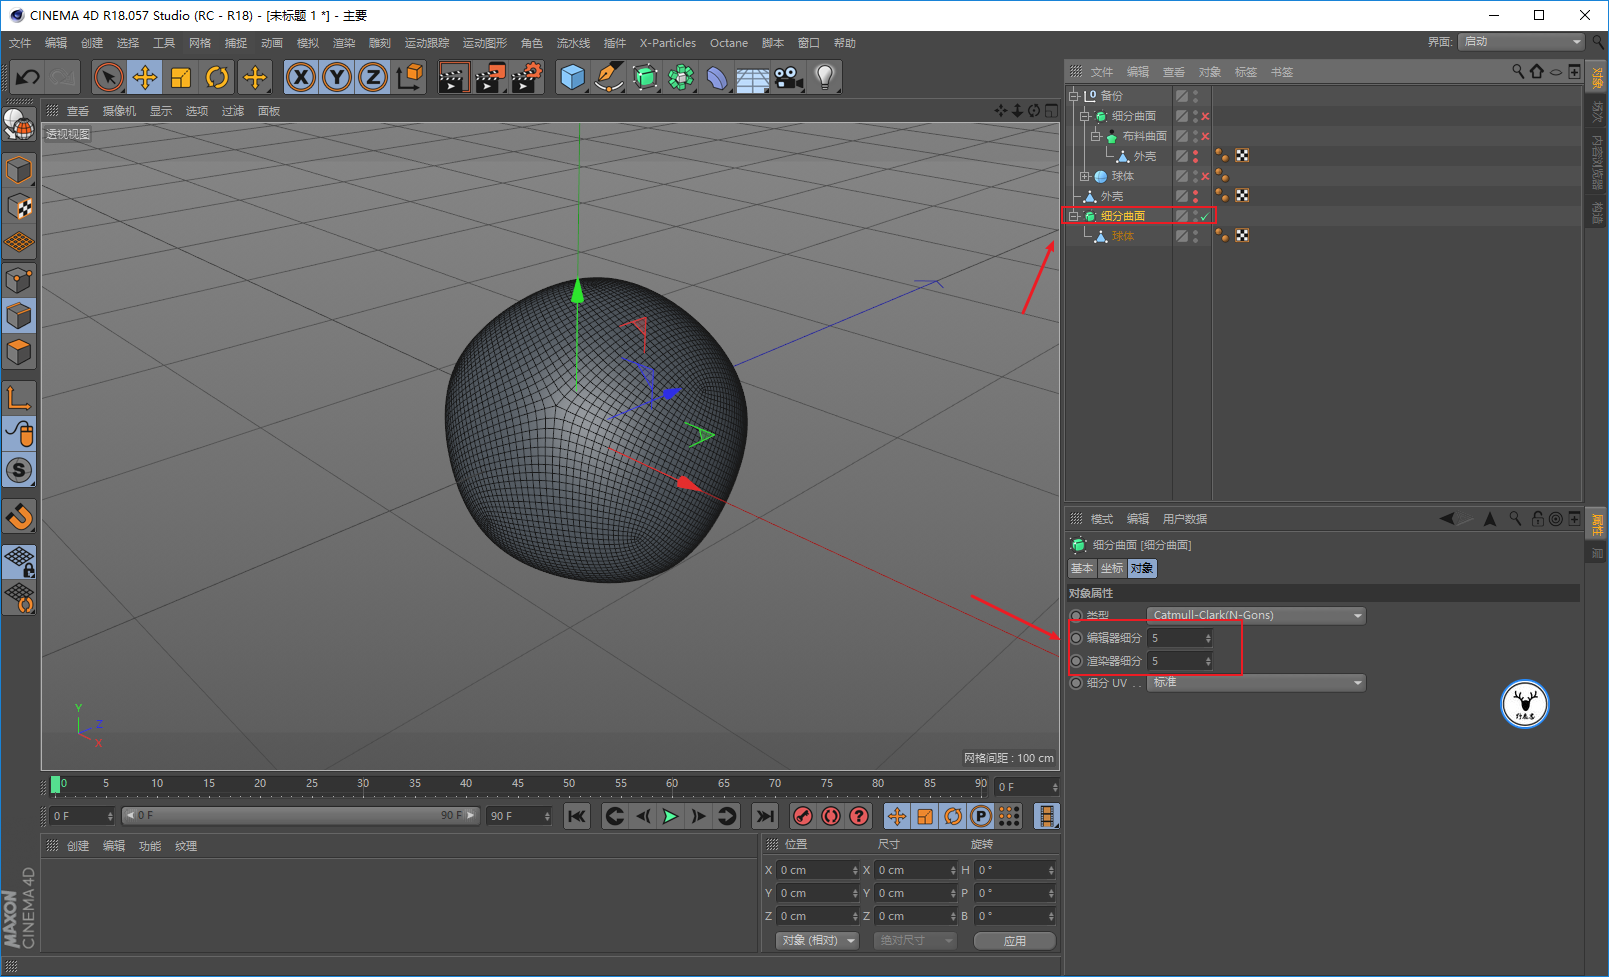Viewport: 1609px width, 977px height.
Task: Toggle autokeying red circle button
Action: click(831, 816)
